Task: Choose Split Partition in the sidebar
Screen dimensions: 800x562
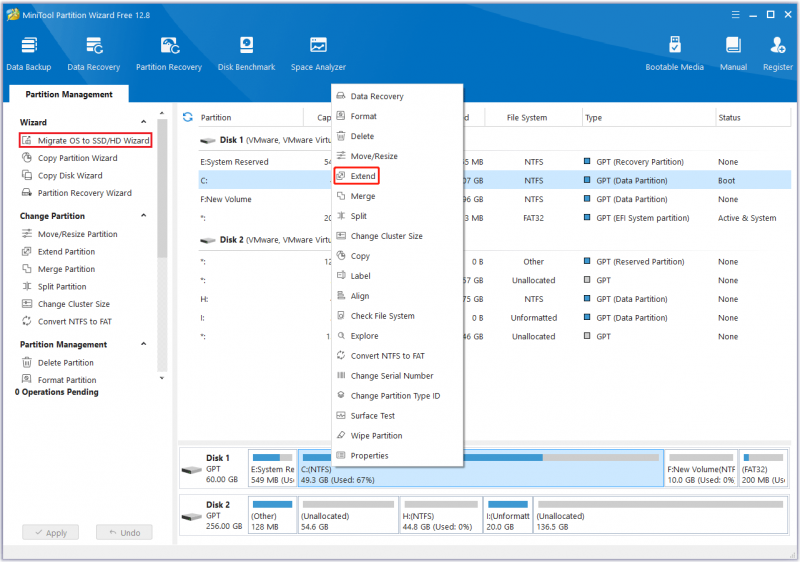Action: tap(54, 287)
